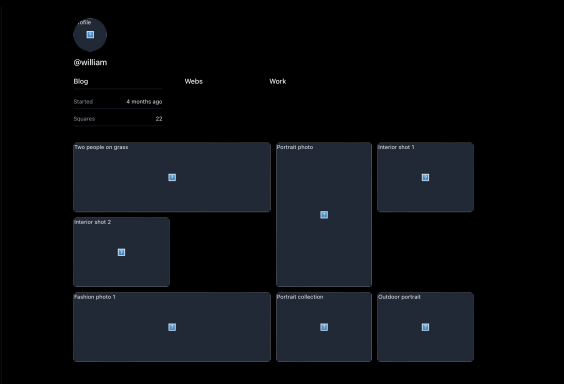
Task: Open the Portrait collection tile caption
Action: pos(300,297)
